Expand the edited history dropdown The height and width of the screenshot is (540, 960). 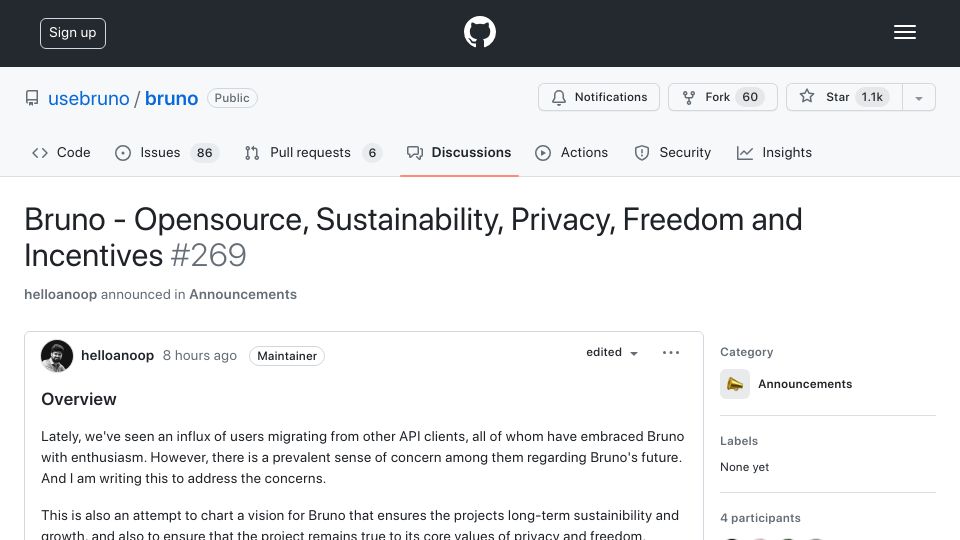click(612, 353)
